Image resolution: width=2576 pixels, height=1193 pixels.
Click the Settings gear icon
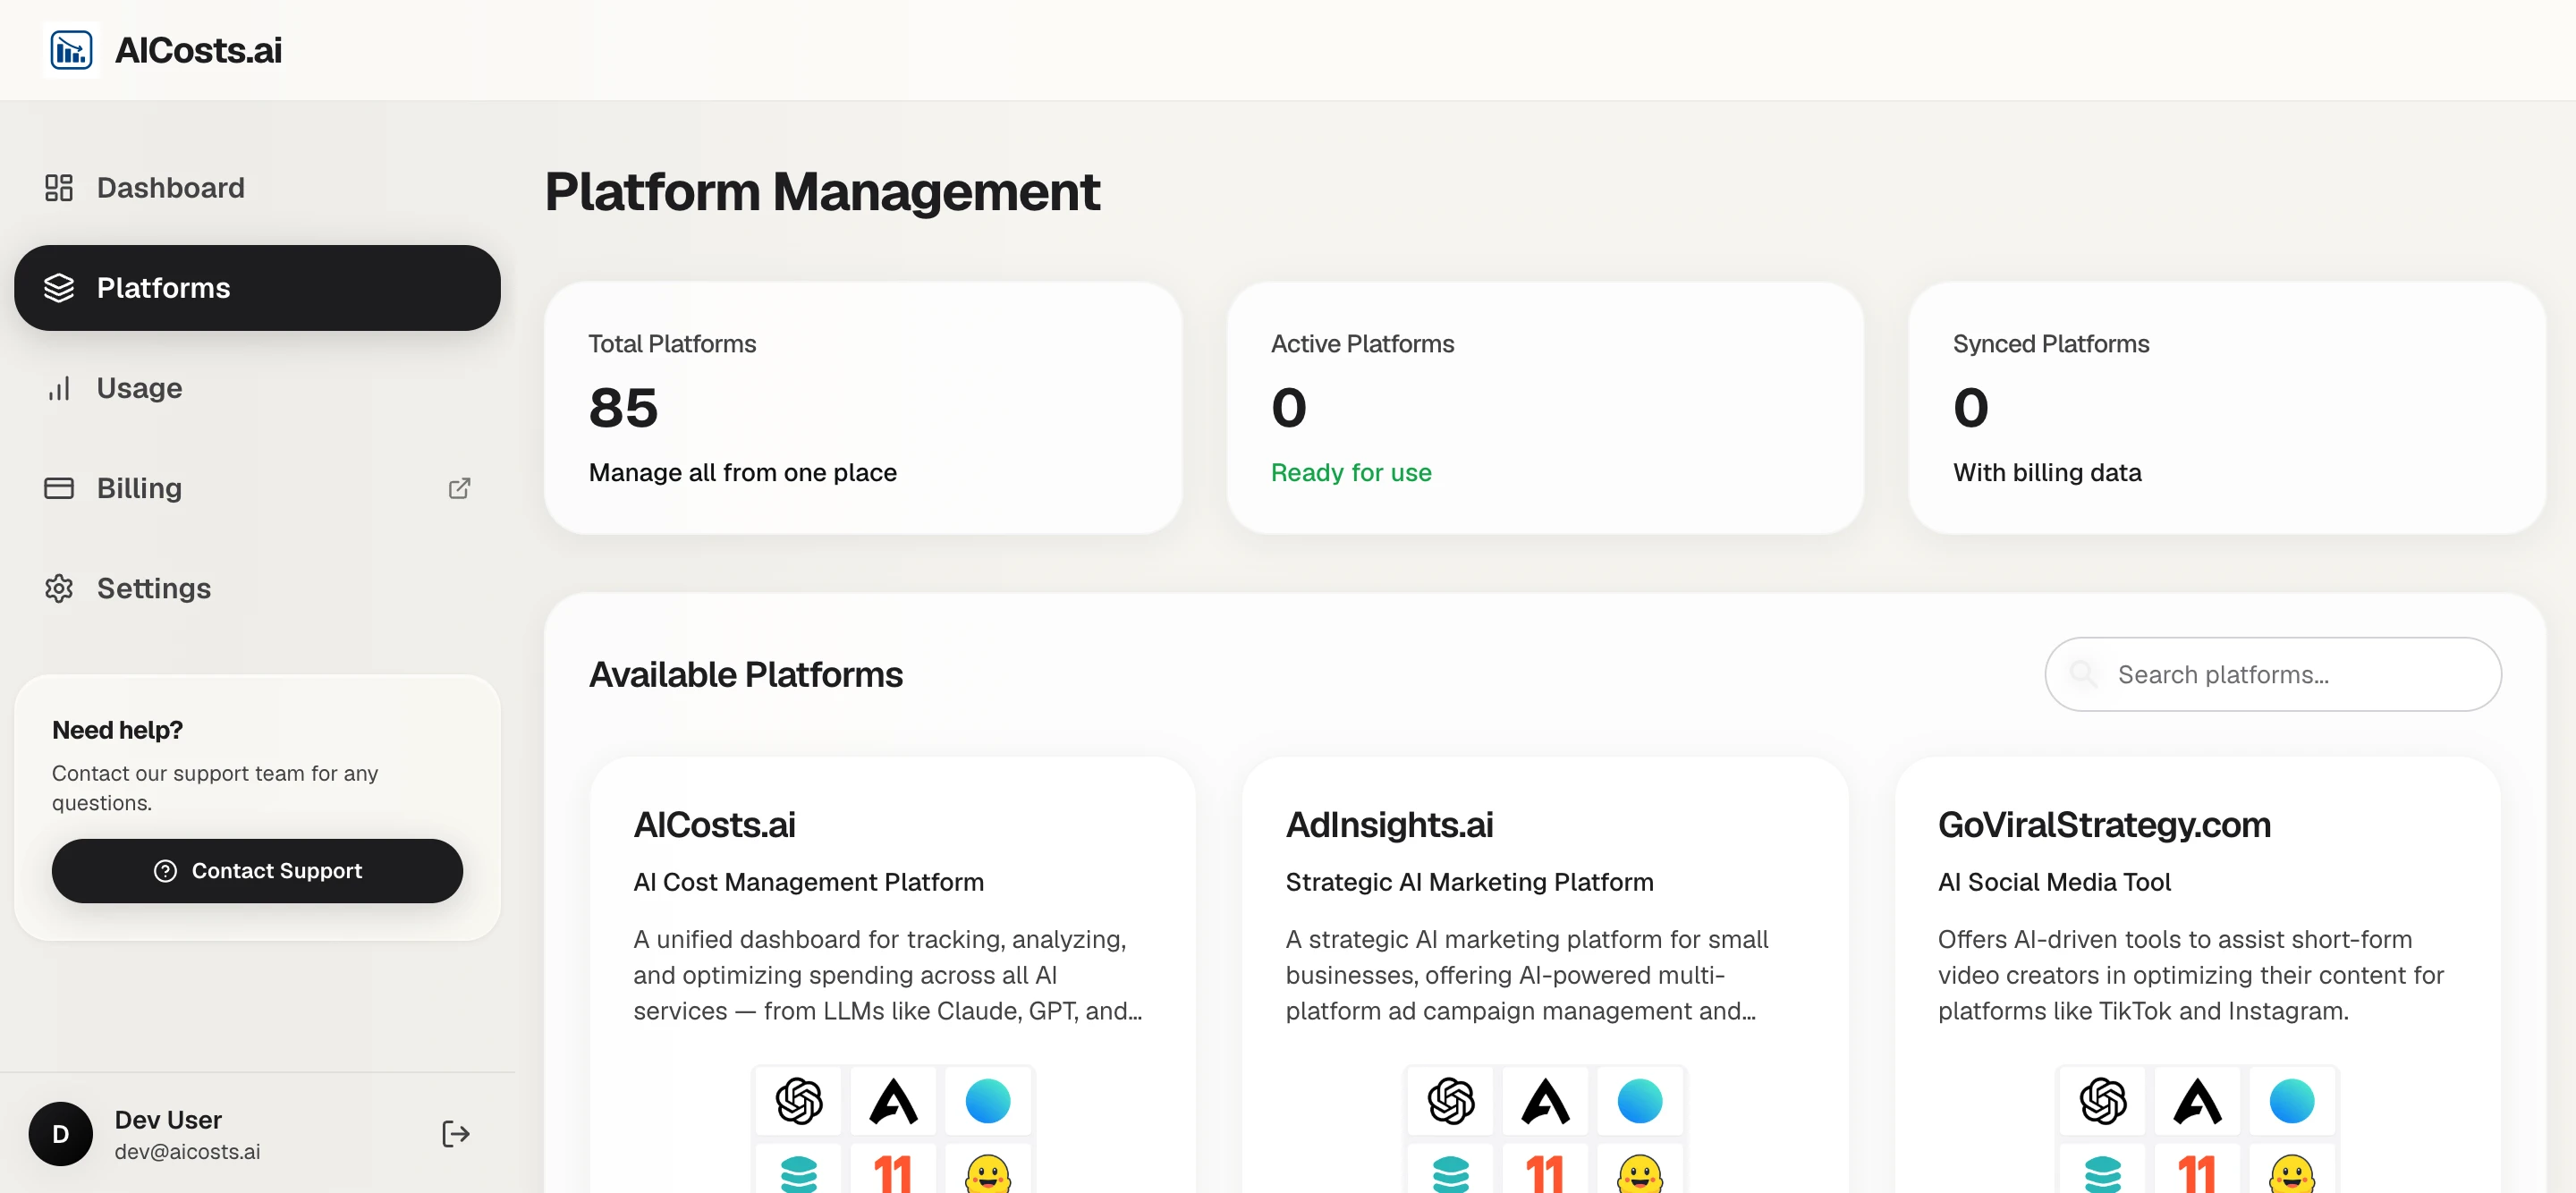(59, 588)
